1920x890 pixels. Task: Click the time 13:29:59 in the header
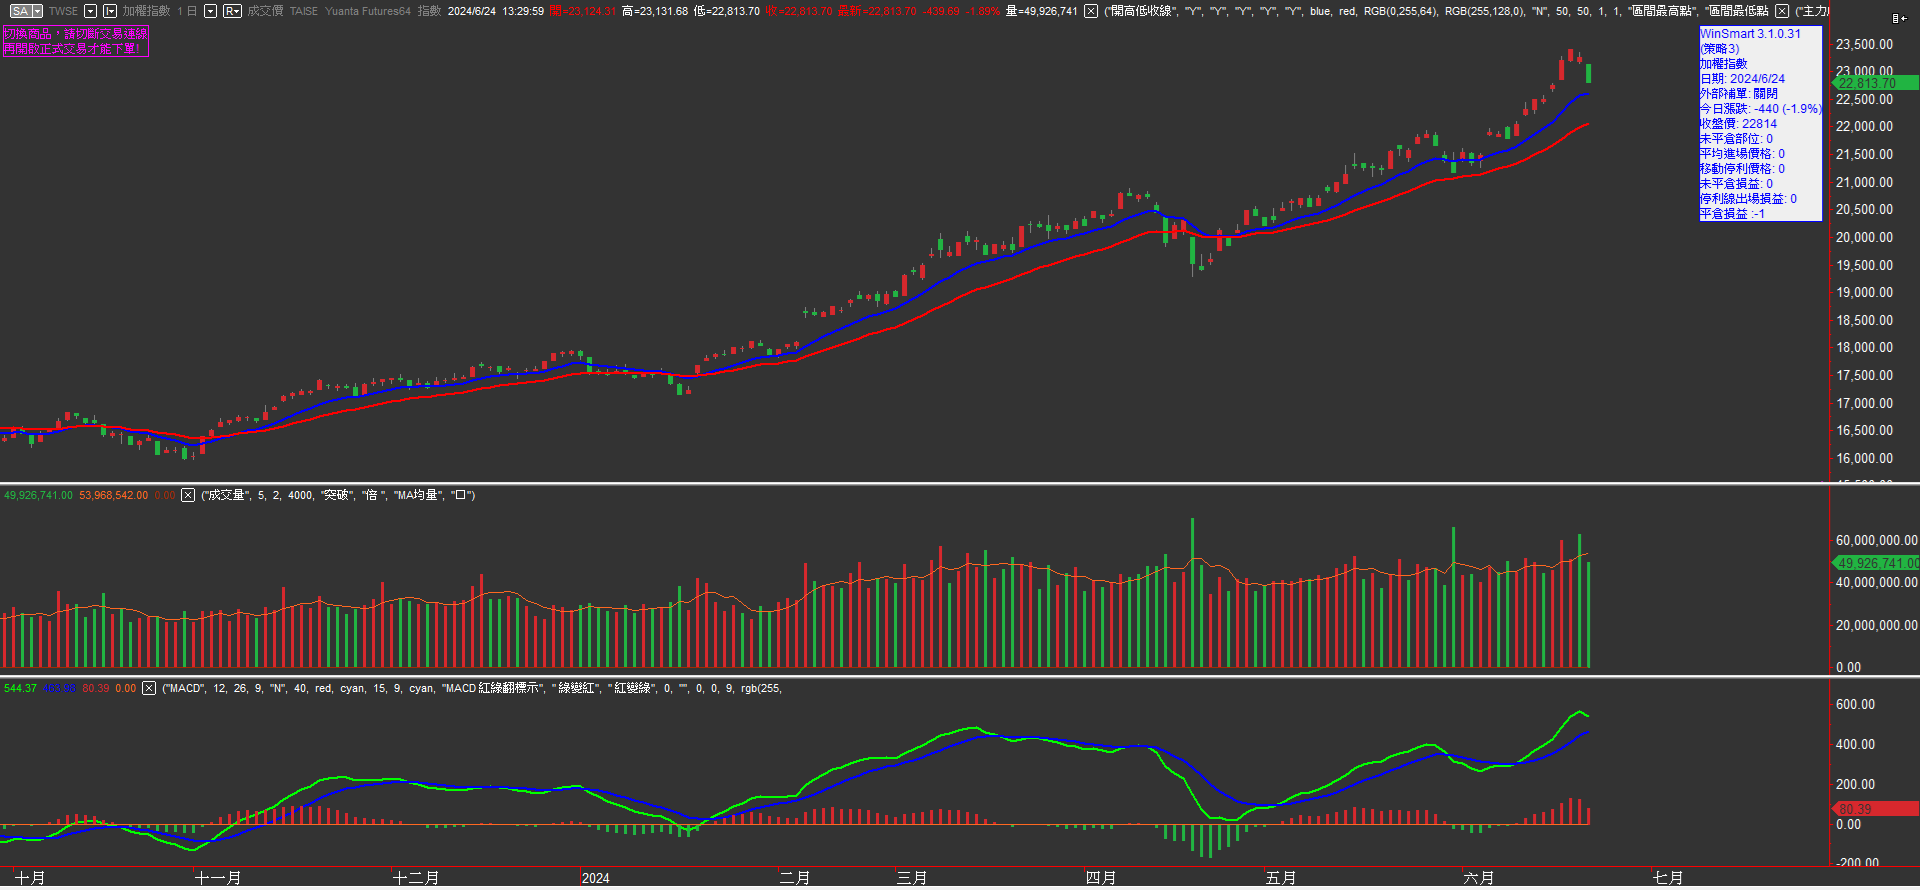coord(523,11)
